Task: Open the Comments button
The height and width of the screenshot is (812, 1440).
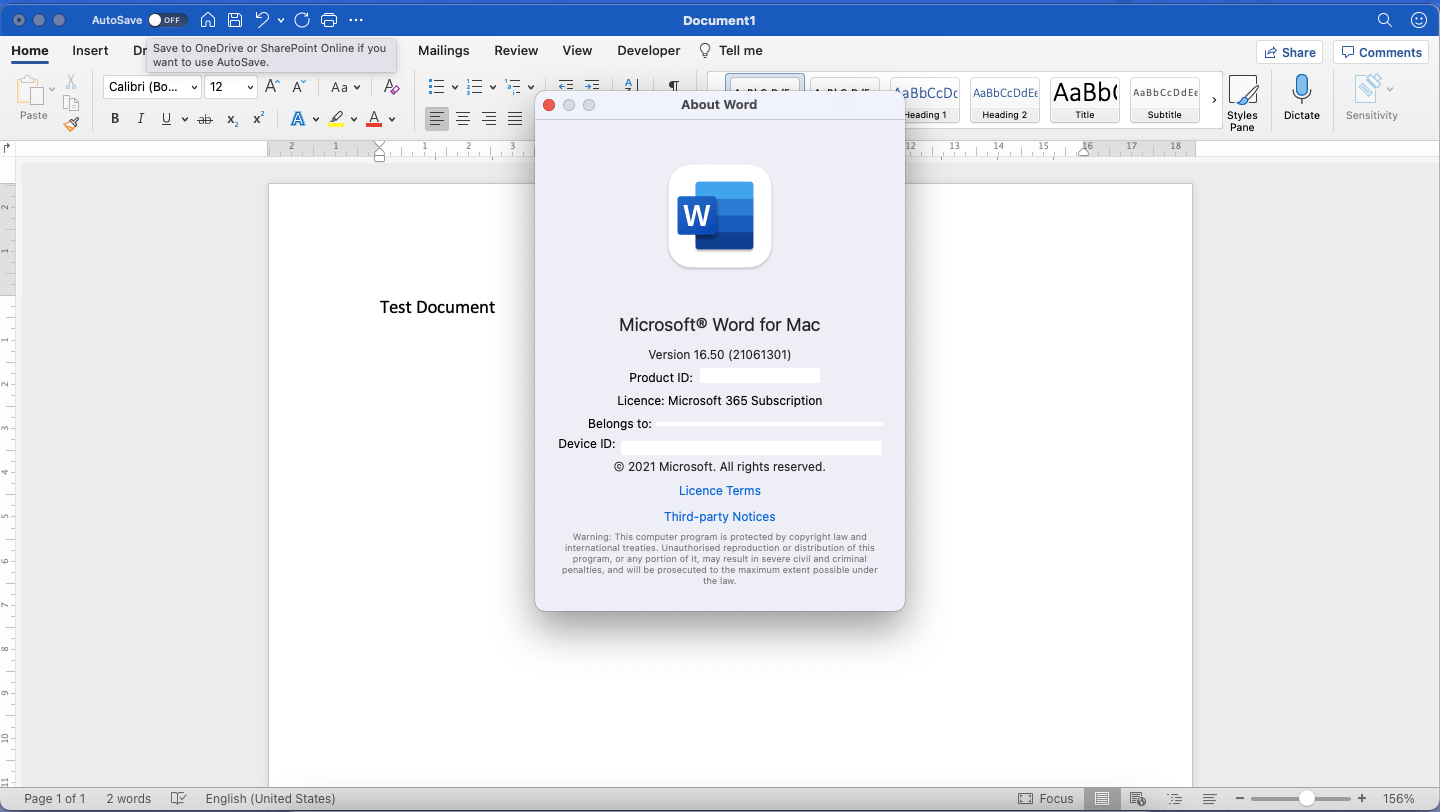Action: coord(1381,52)
